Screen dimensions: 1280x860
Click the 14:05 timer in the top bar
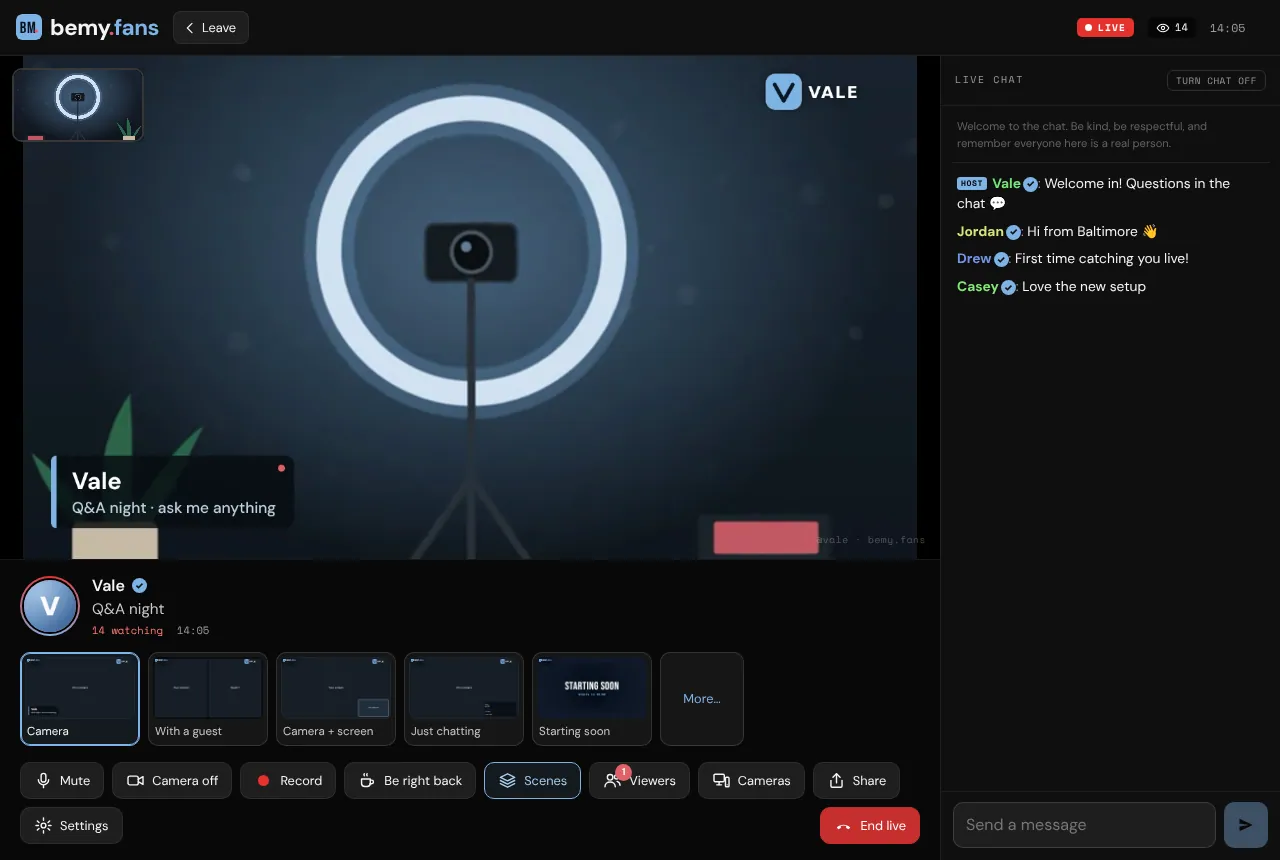point(1227,28)
